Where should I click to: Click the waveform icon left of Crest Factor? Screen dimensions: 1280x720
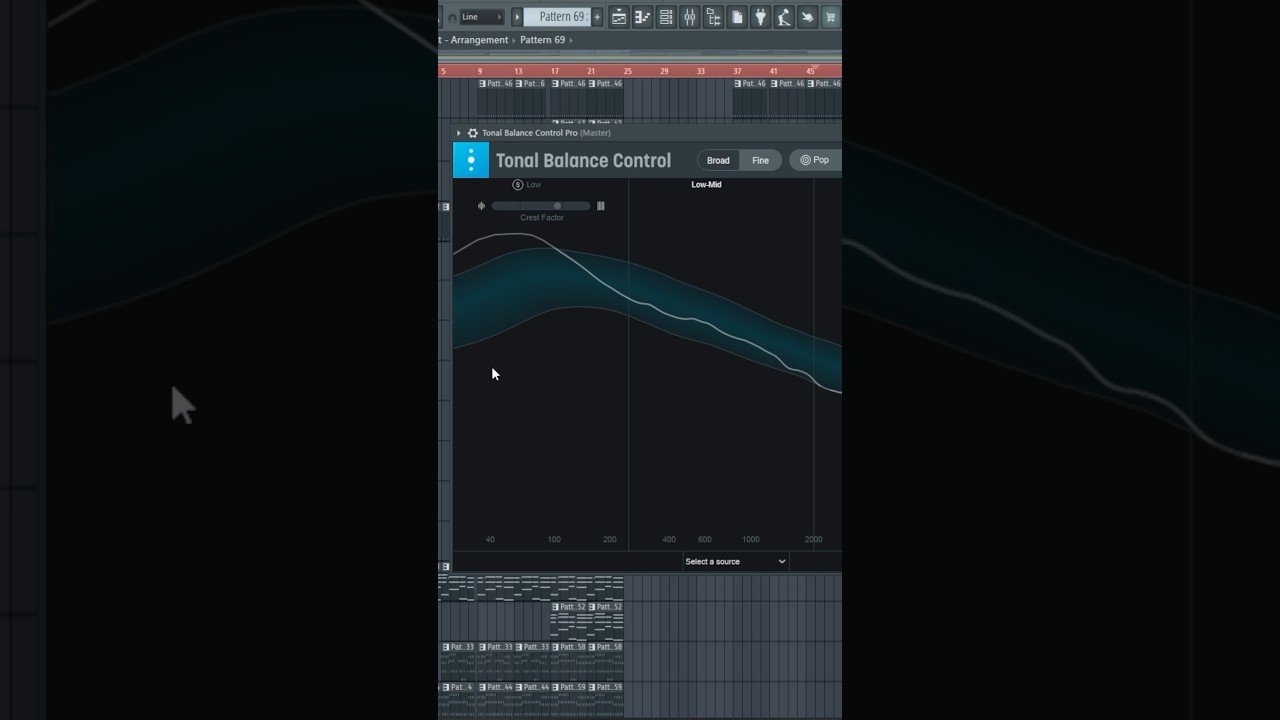[x=481, y=206]
